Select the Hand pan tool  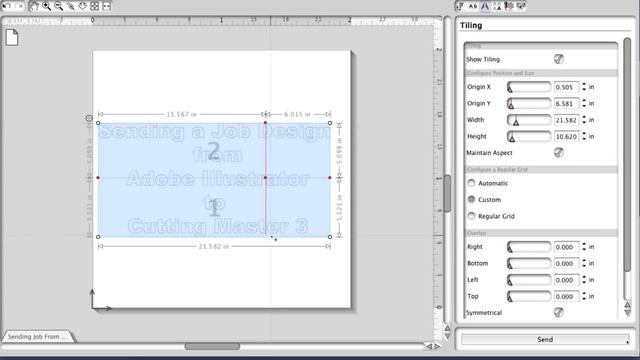click(x=34, y=6)
